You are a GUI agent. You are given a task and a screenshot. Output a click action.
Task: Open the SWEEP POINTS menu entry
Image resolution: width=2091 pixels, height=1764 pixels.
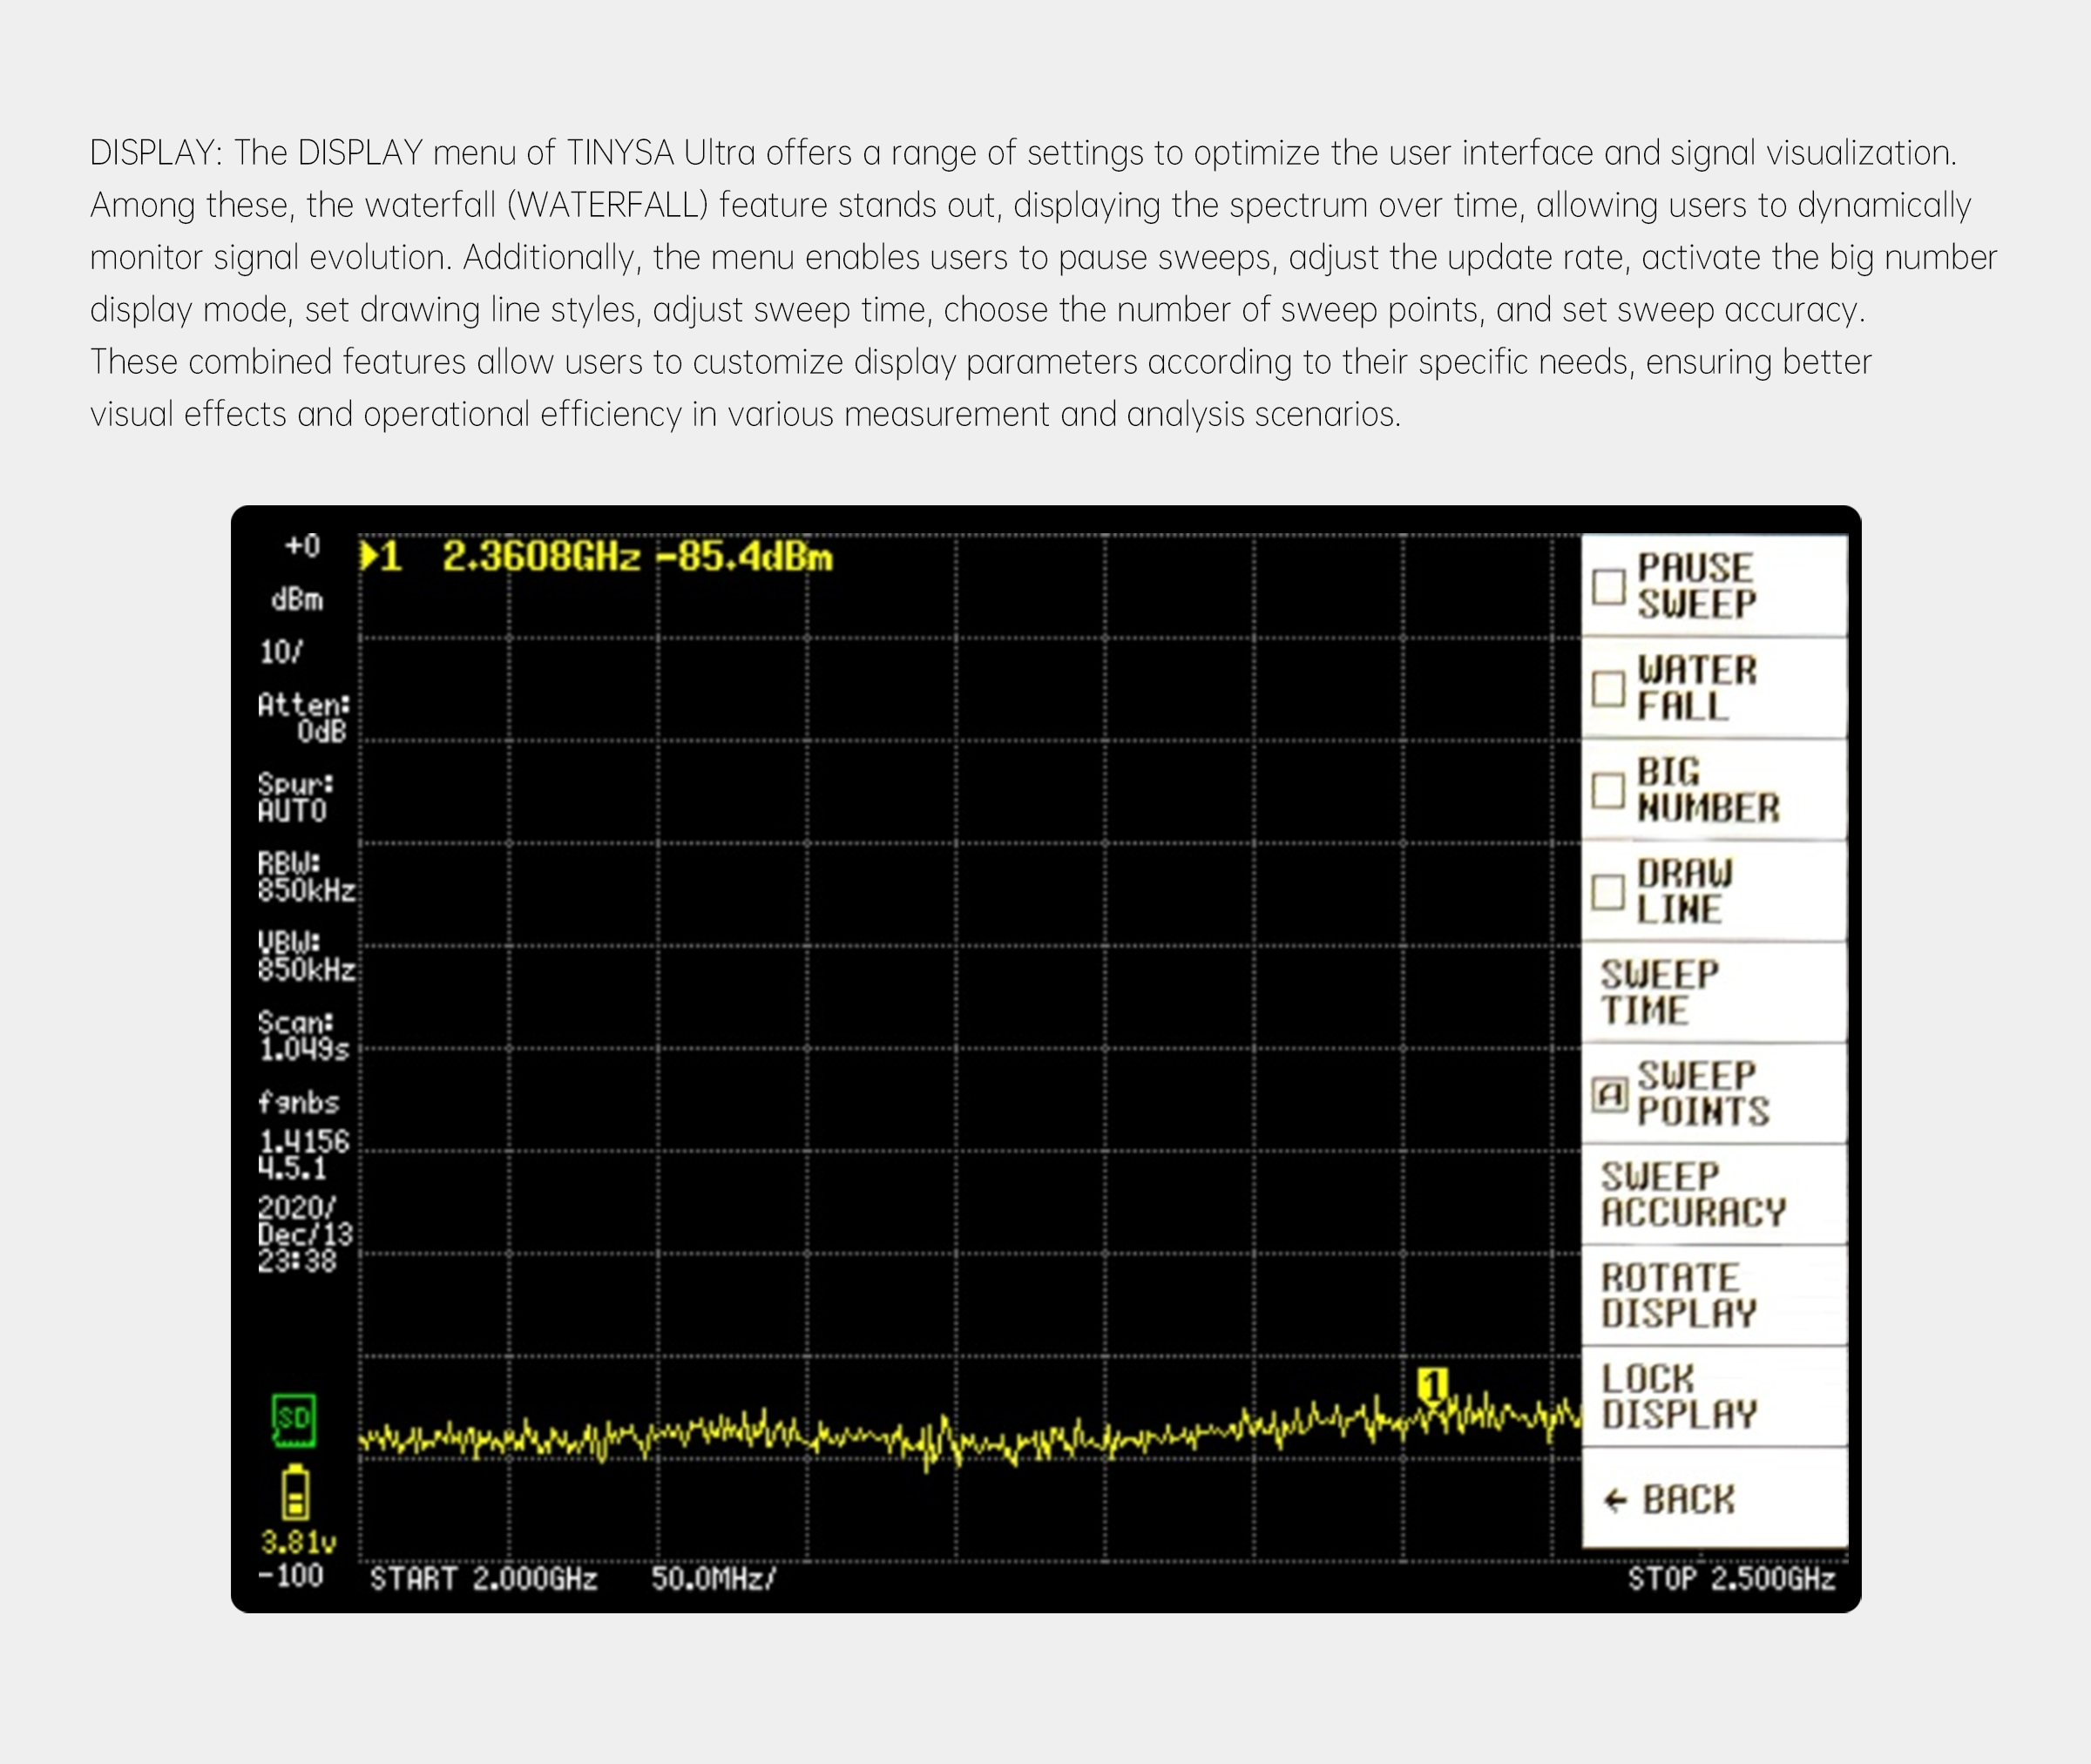pos(1714,1094)
